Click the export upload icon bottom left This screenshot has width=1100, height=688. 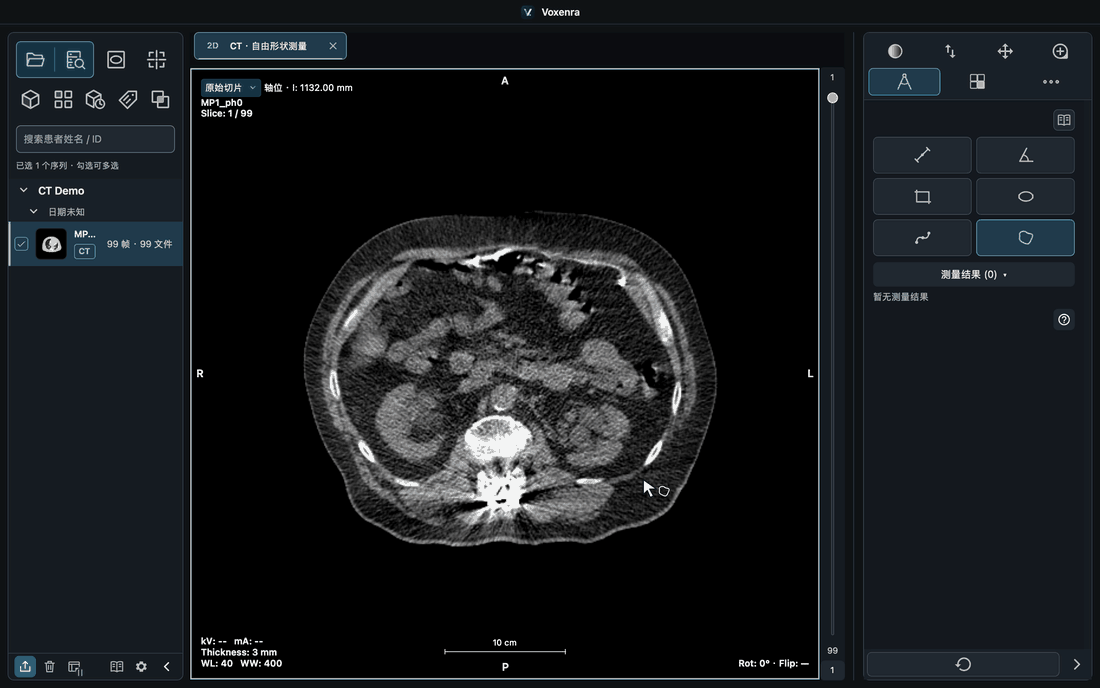click(25, 666)
